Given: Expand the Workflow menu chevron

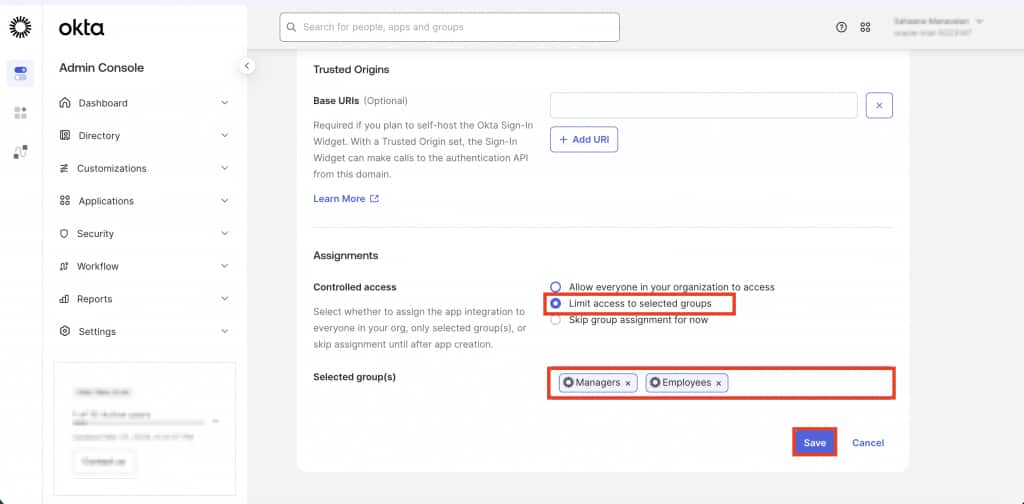Looking at the screenshot, I should (225, 266).
